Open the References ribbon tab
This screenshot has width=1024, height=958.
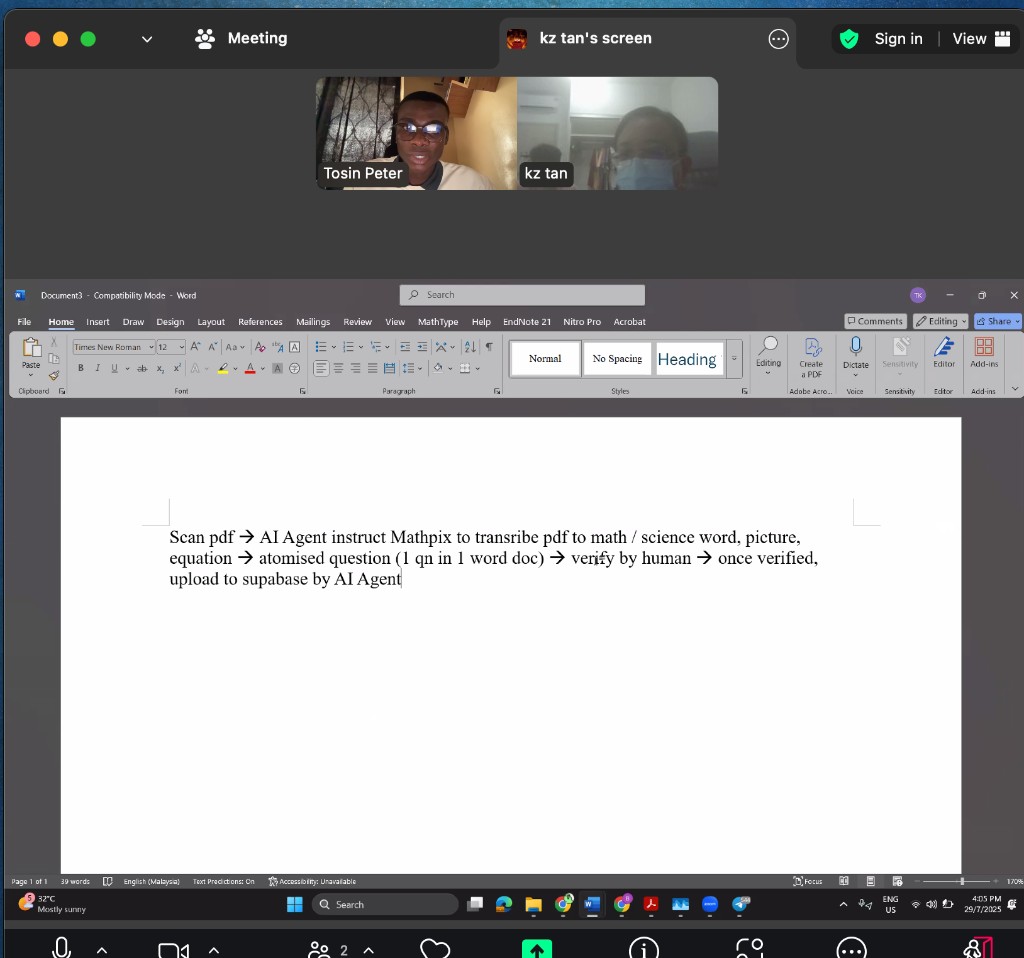coord(260,322)
